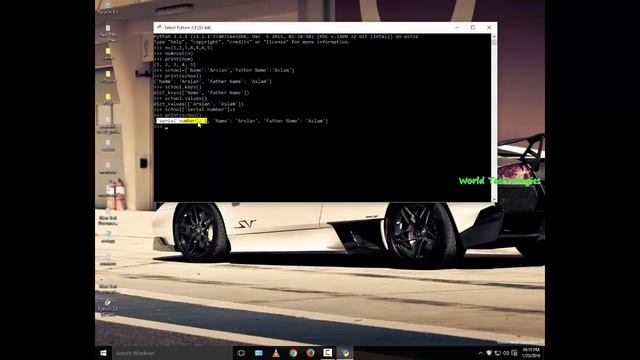Open network status in system tray
640x360 pixels.
click(x=498, y=353)
